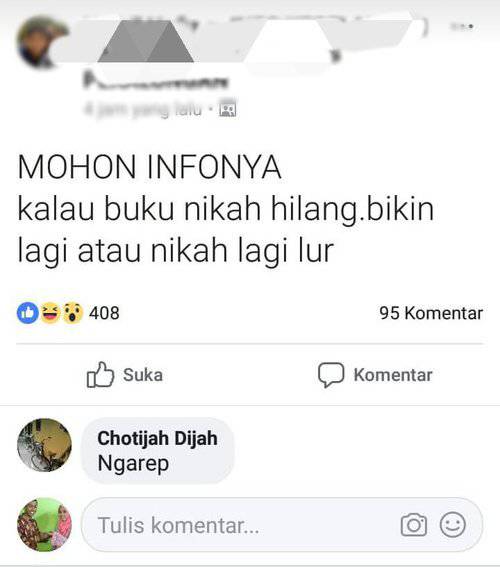
Task: Click Chotijah Dijah's profile picture
Action: tap(44, 445)
